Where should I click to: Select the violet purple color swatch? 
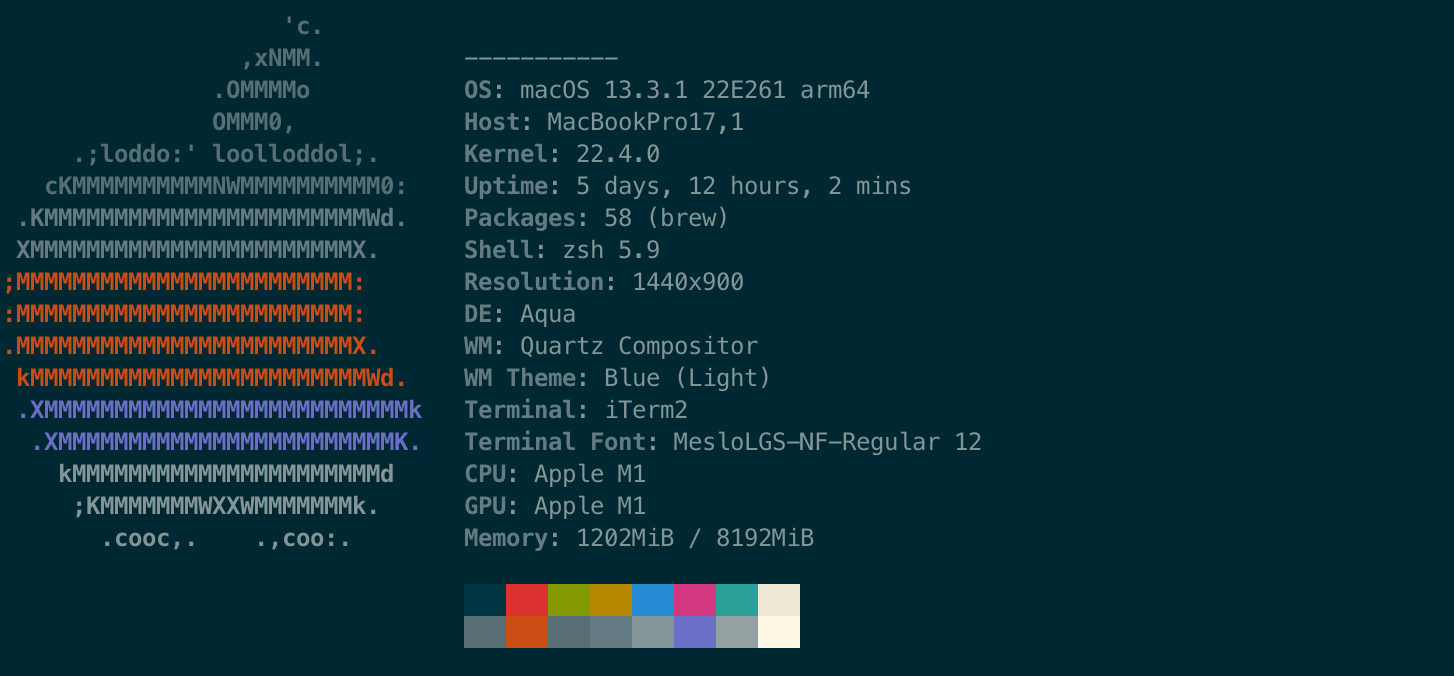click(x=695, y=632)
